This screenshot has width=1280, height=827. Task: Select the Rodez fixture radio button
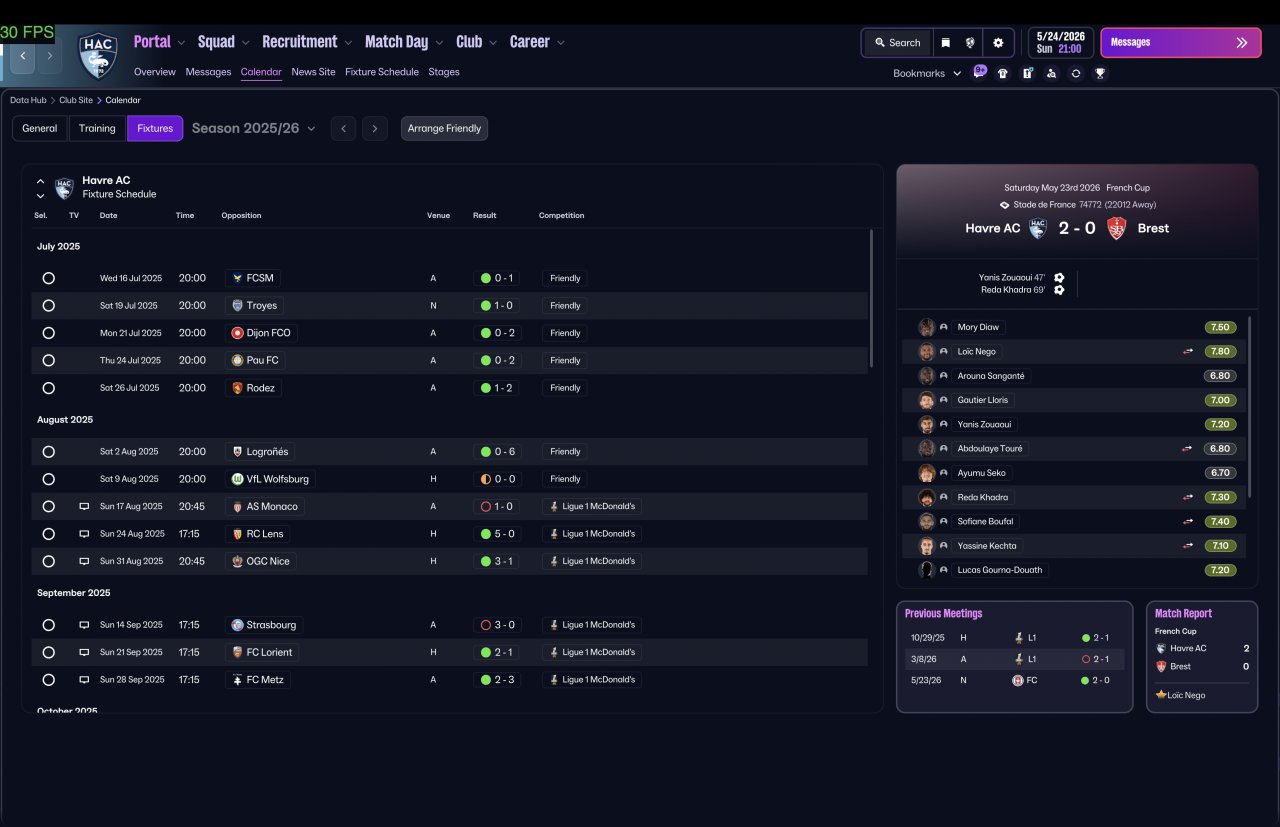pos(48,388)
